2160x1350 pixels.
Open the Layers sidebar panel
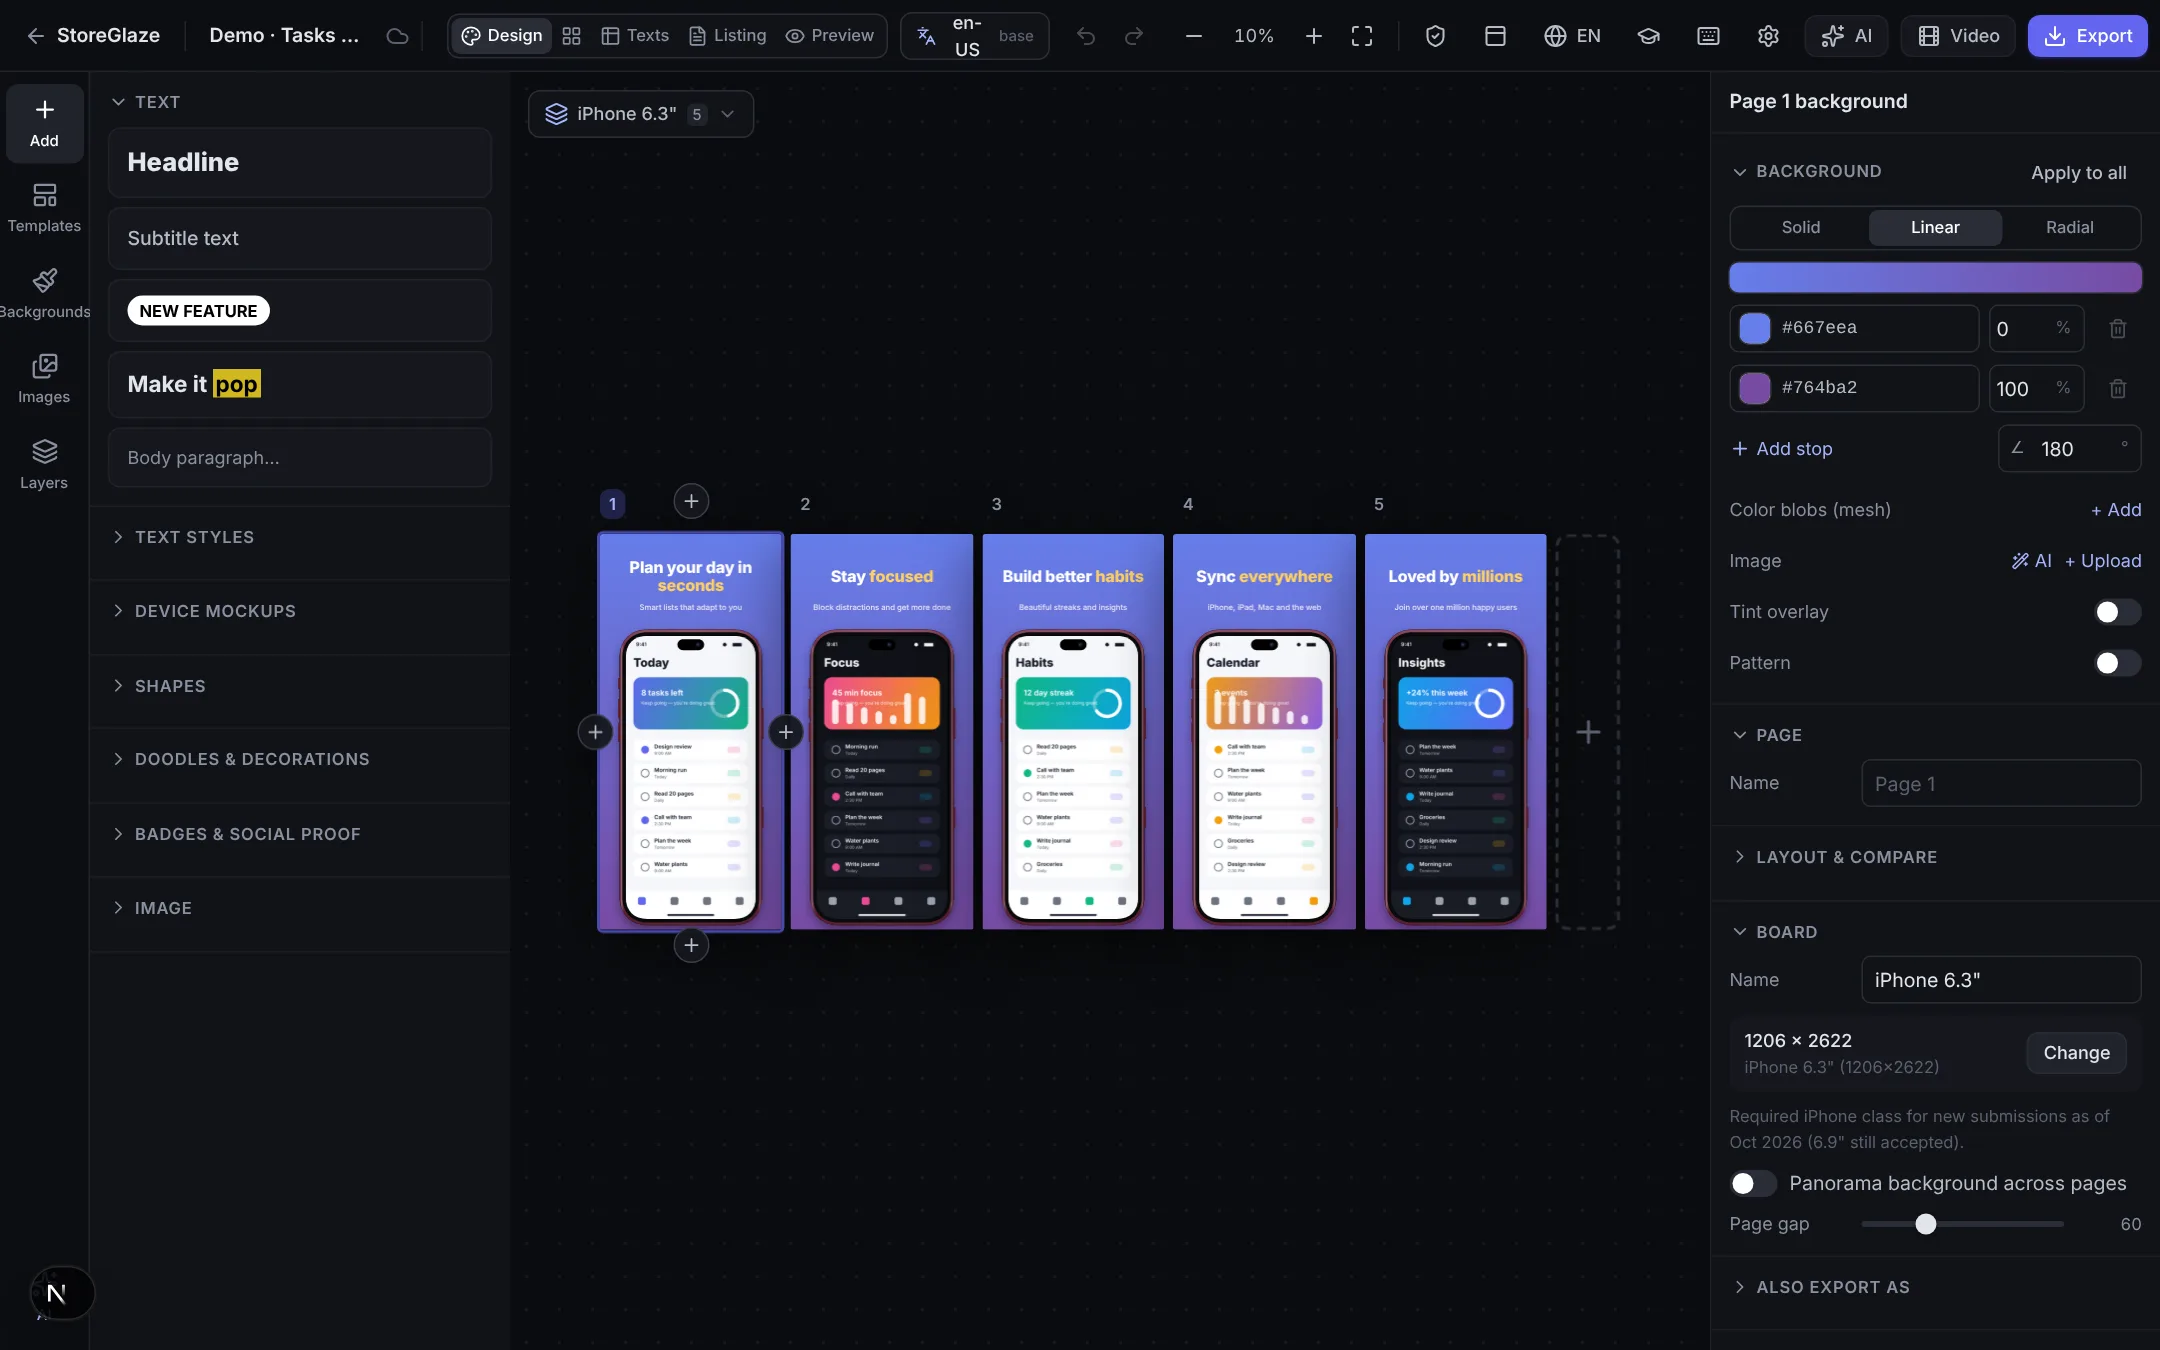pos(44,465)
